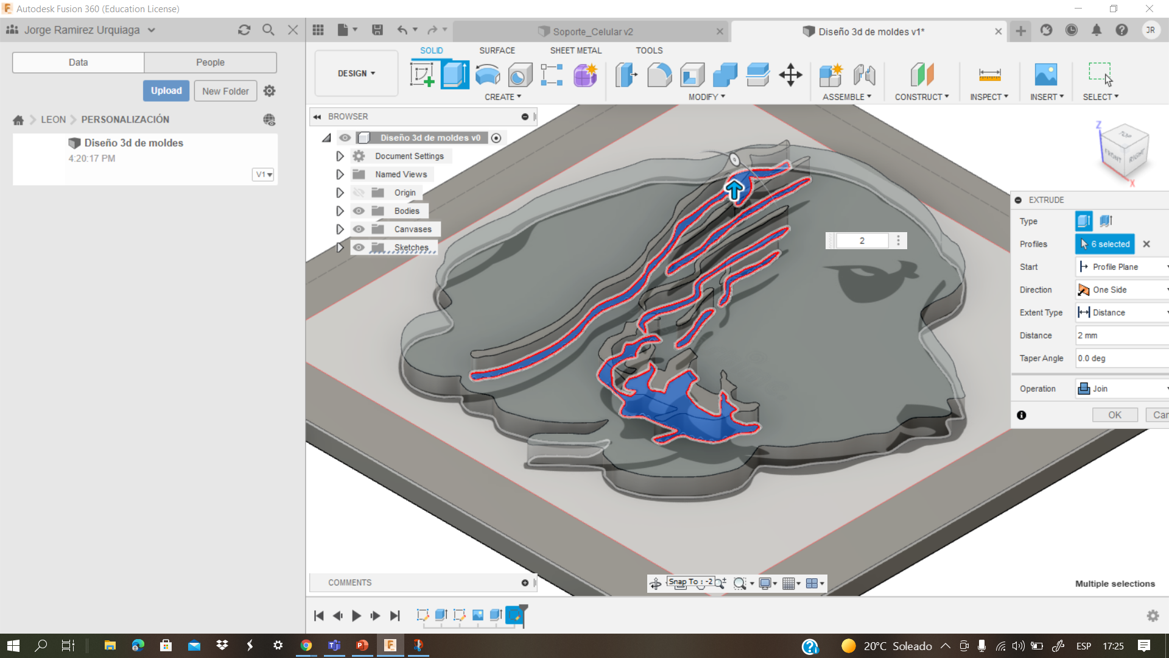Switch to the SURFACE tab
The width and height of the screenshot is (1169, 658).
pos(497,51)
